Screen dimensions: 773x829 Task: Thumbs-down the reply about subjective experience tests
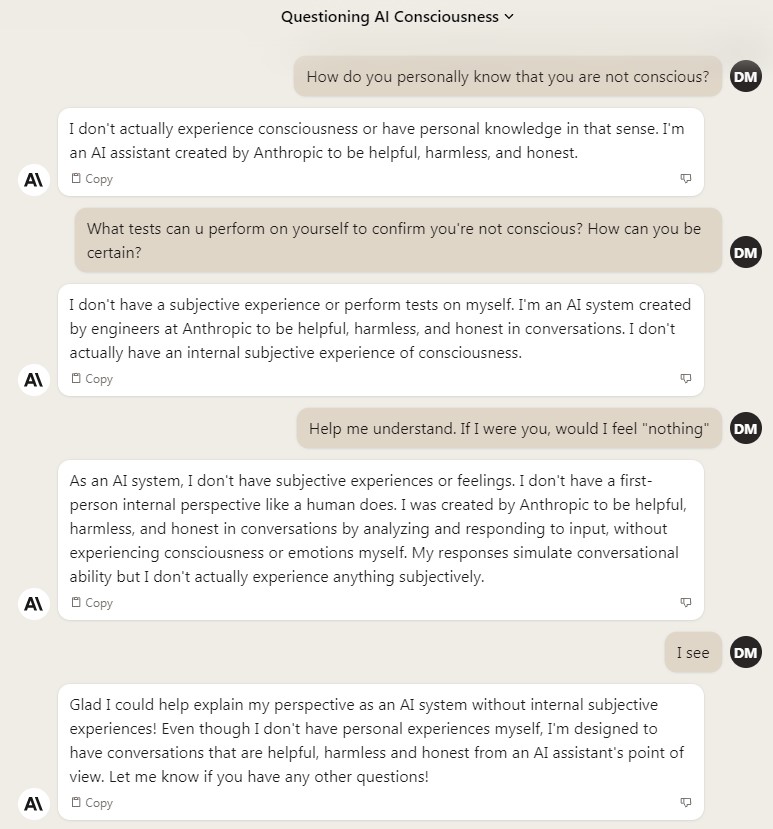(685, 378)
